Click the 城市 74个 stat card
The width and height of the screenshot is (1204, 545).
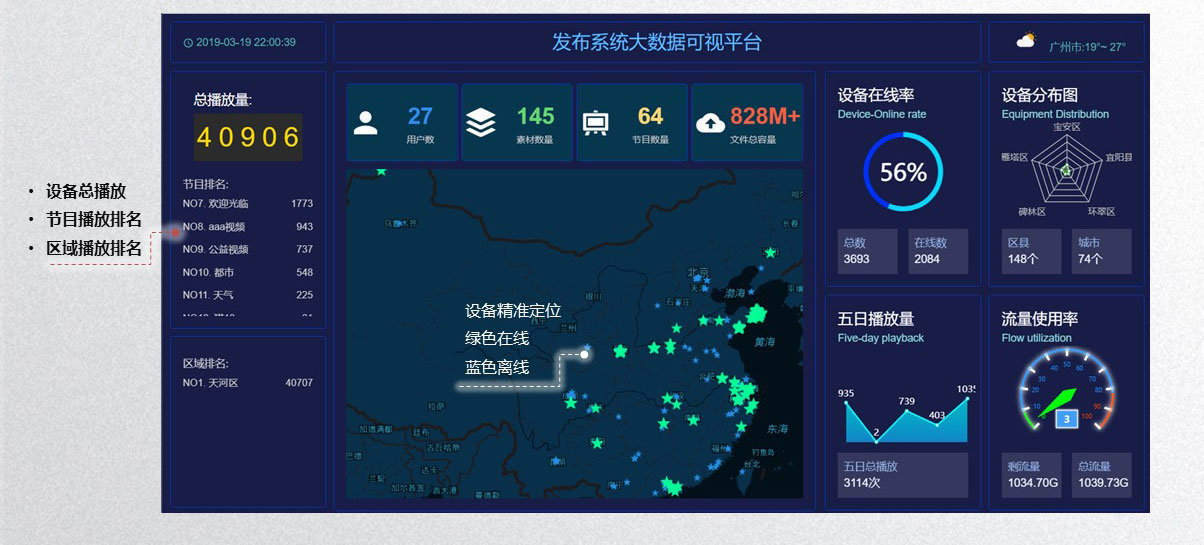(1102, 251)
